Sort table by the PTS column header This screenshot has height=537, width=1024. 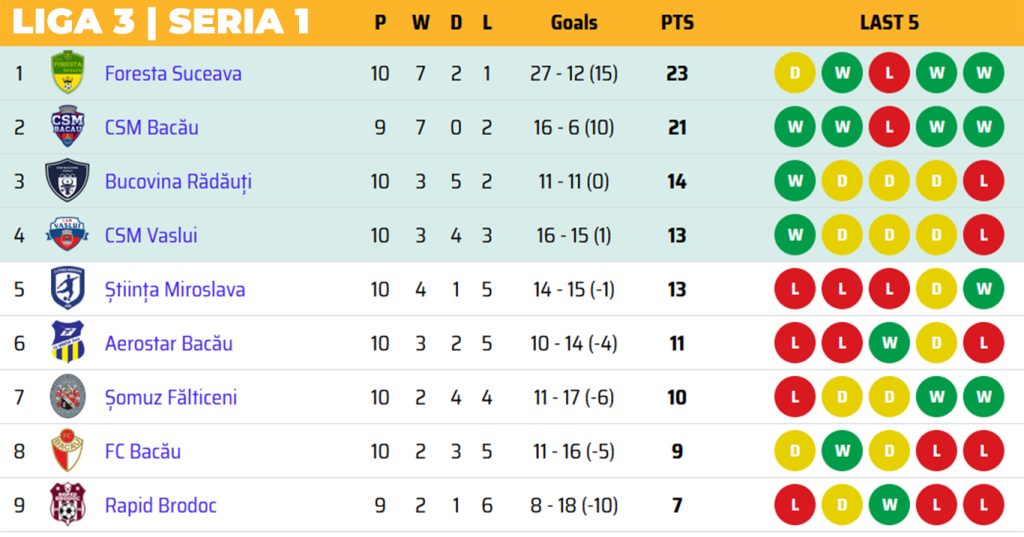(x=677, y=22)
